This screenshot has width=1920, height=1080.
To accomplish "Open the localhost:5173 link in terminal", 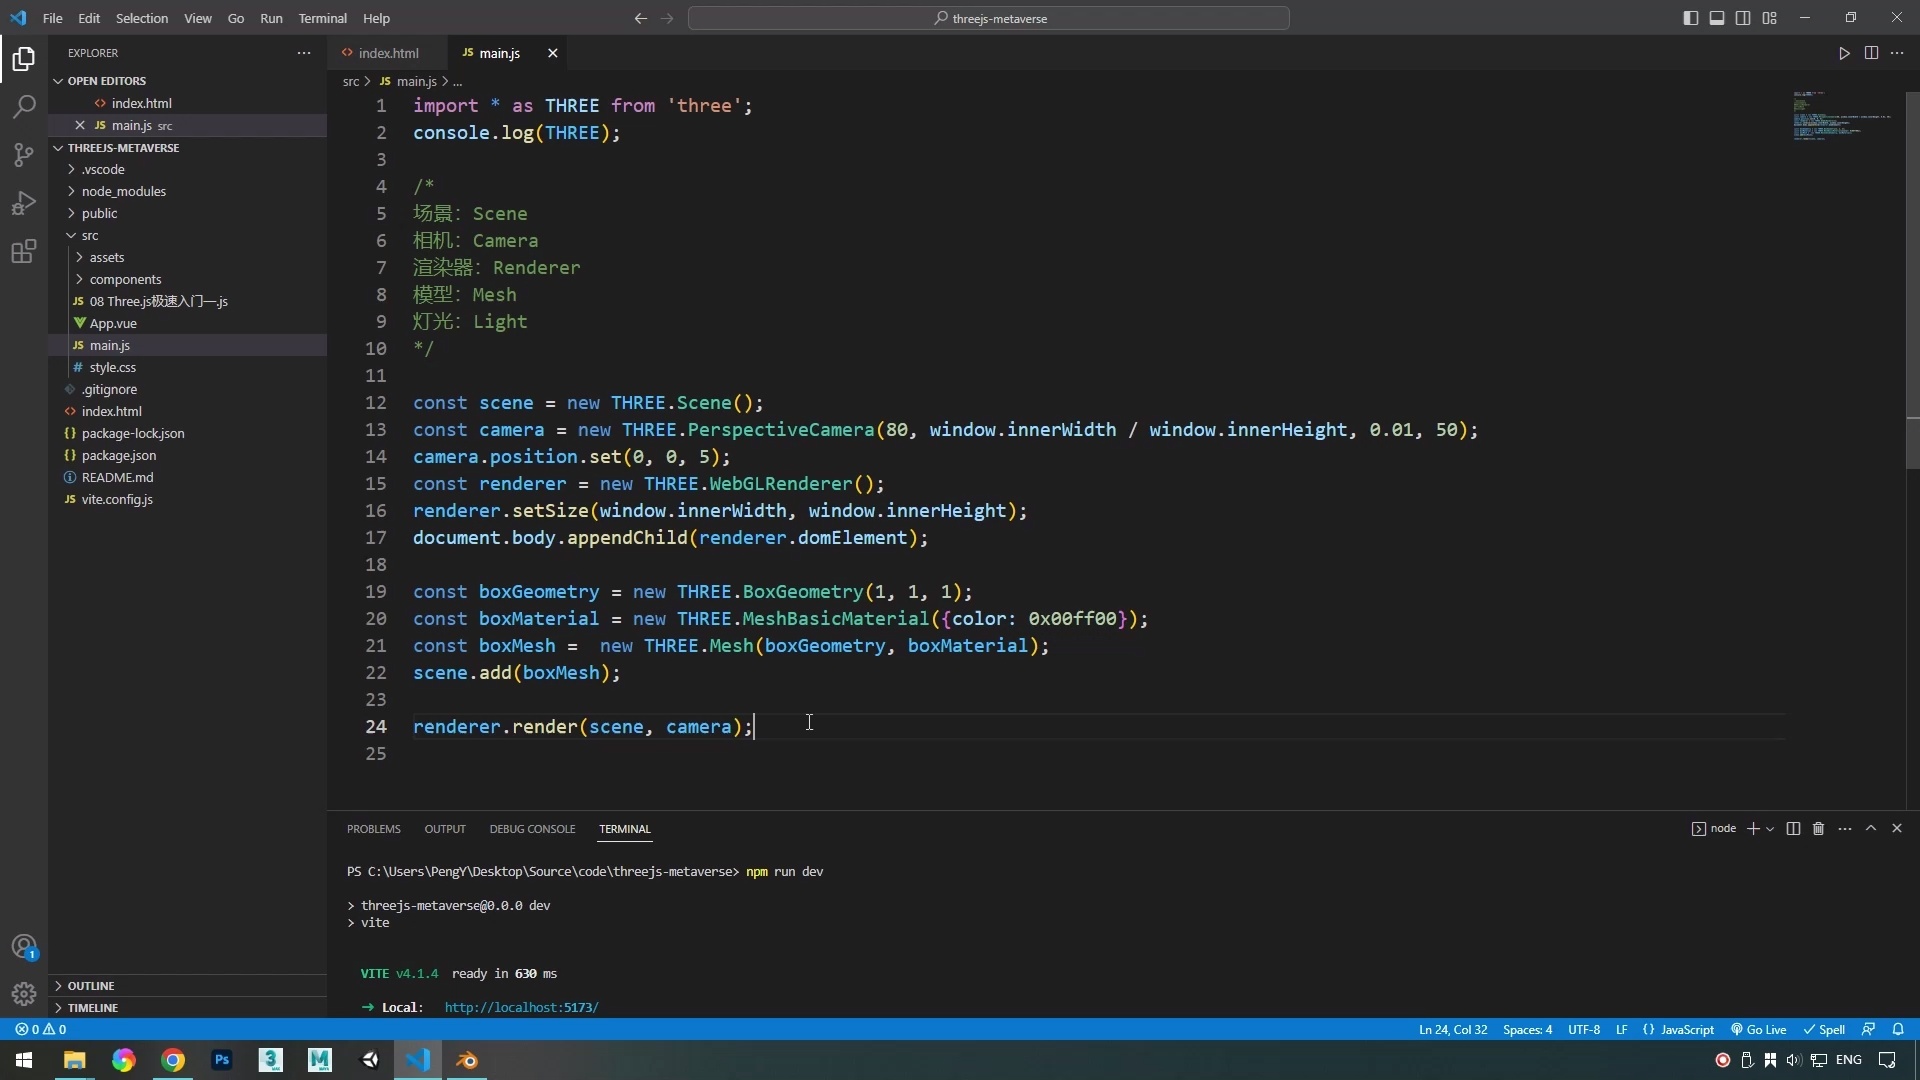I will [521, 1007].
